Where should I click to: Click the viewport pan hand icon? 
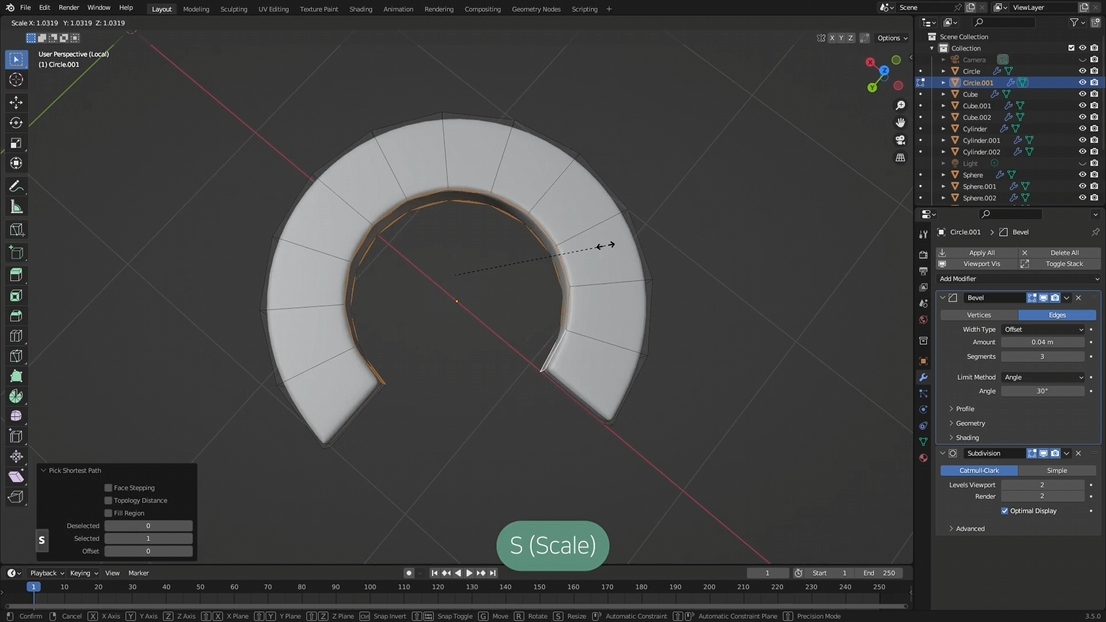click(x=900, y=123)
